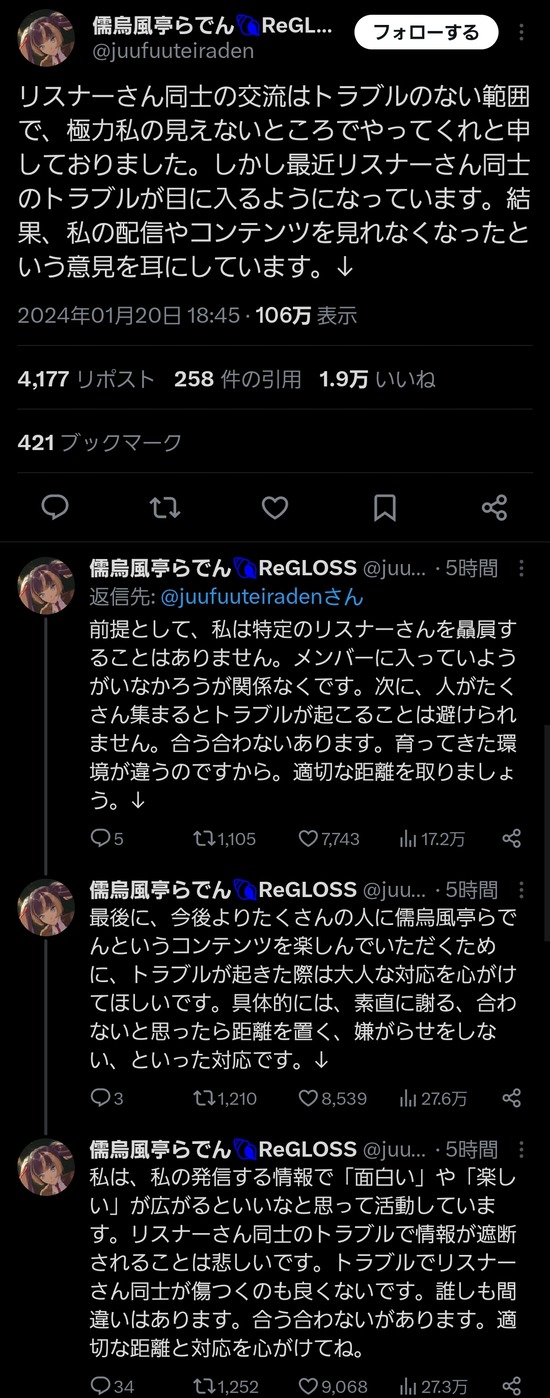Share the main tweet via share icon

[x=494, y=507]
